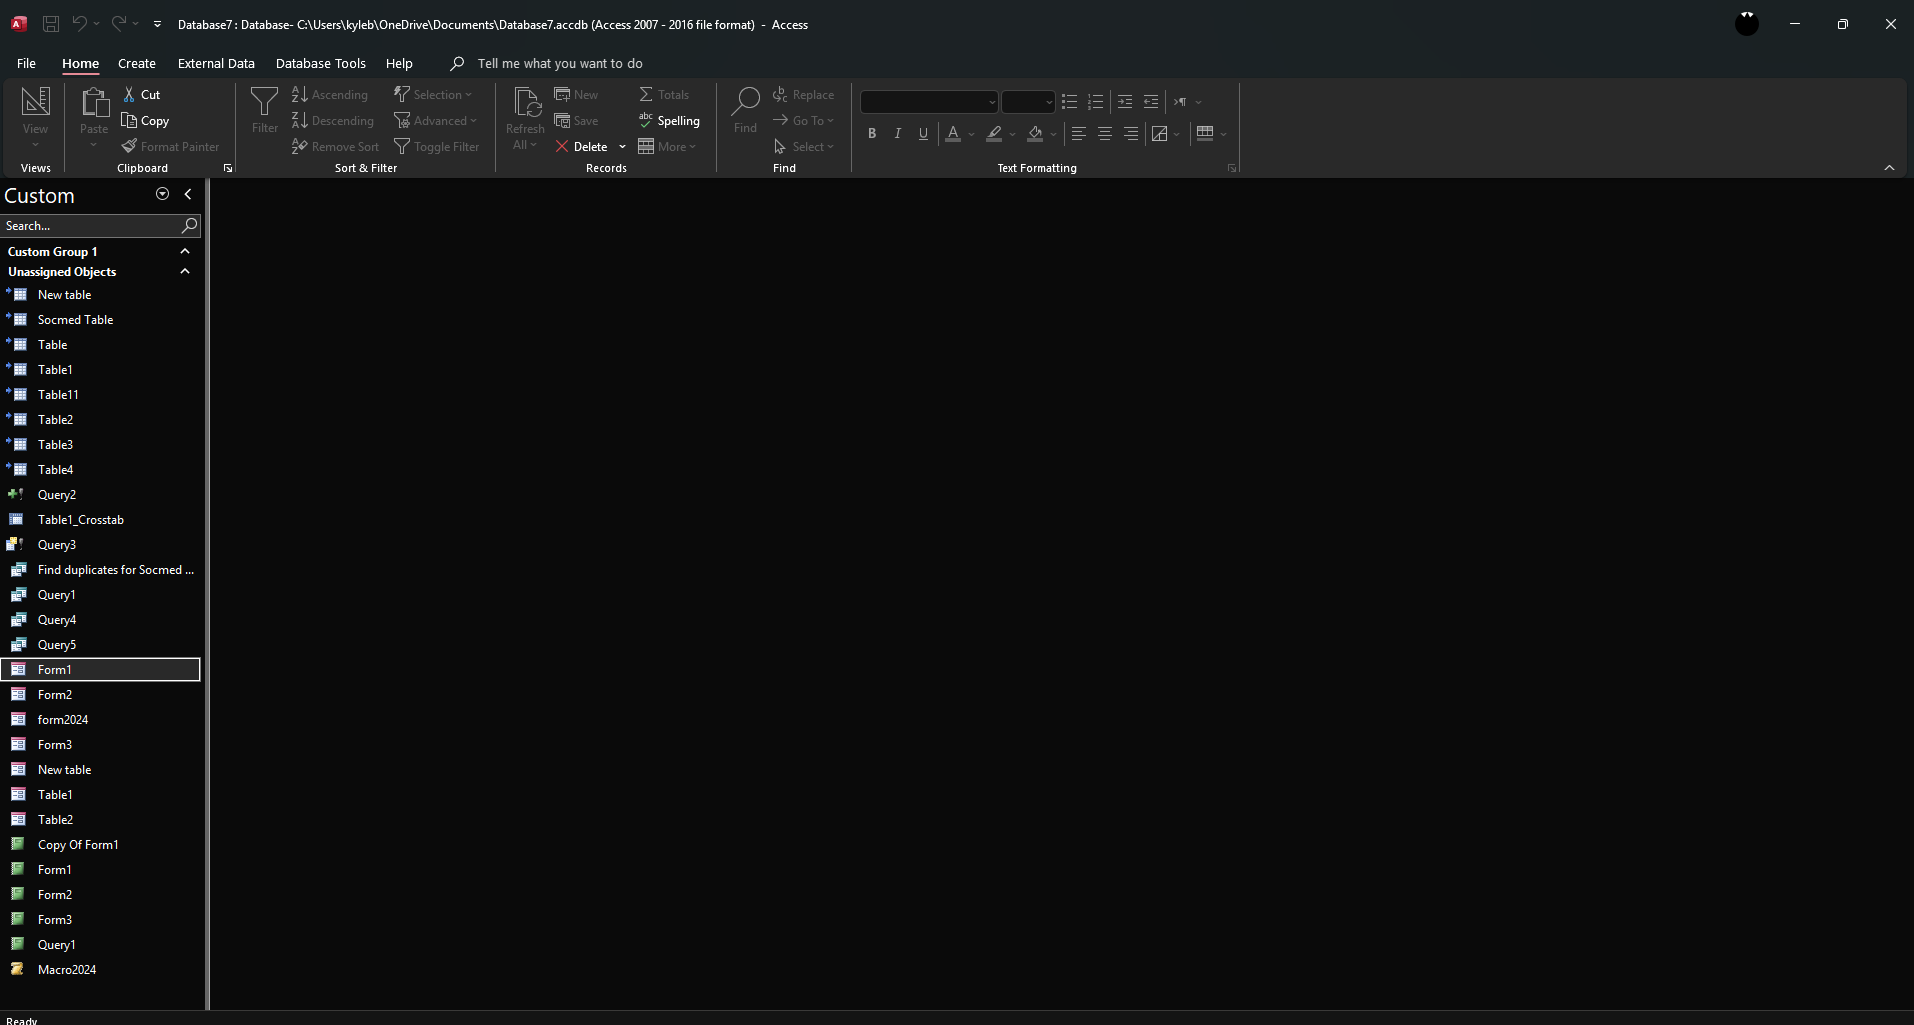Viewport: 1914px width, 1025px height.
Task: Collapse the ribbon using the chevron
Action: coord(1889,168)
